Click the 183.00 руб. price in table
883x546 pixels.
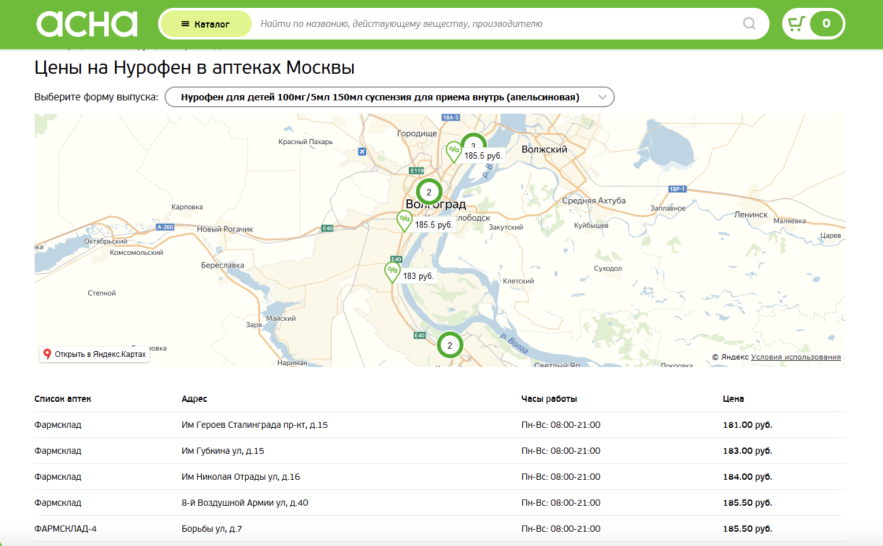(x=747, y=451)
